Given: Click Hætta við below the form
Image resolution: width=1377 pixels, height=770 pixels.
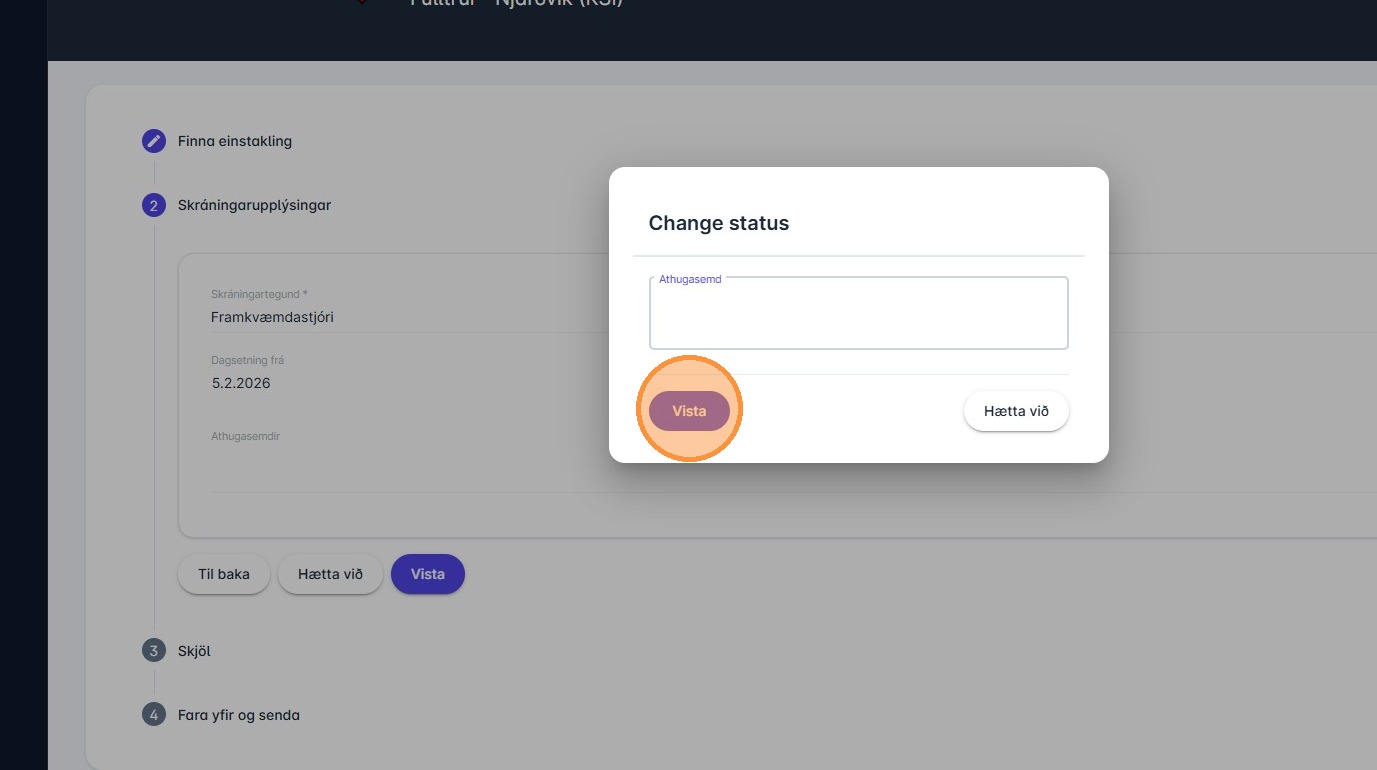Looking at the screenshot, I should click(x=330, y=574).
